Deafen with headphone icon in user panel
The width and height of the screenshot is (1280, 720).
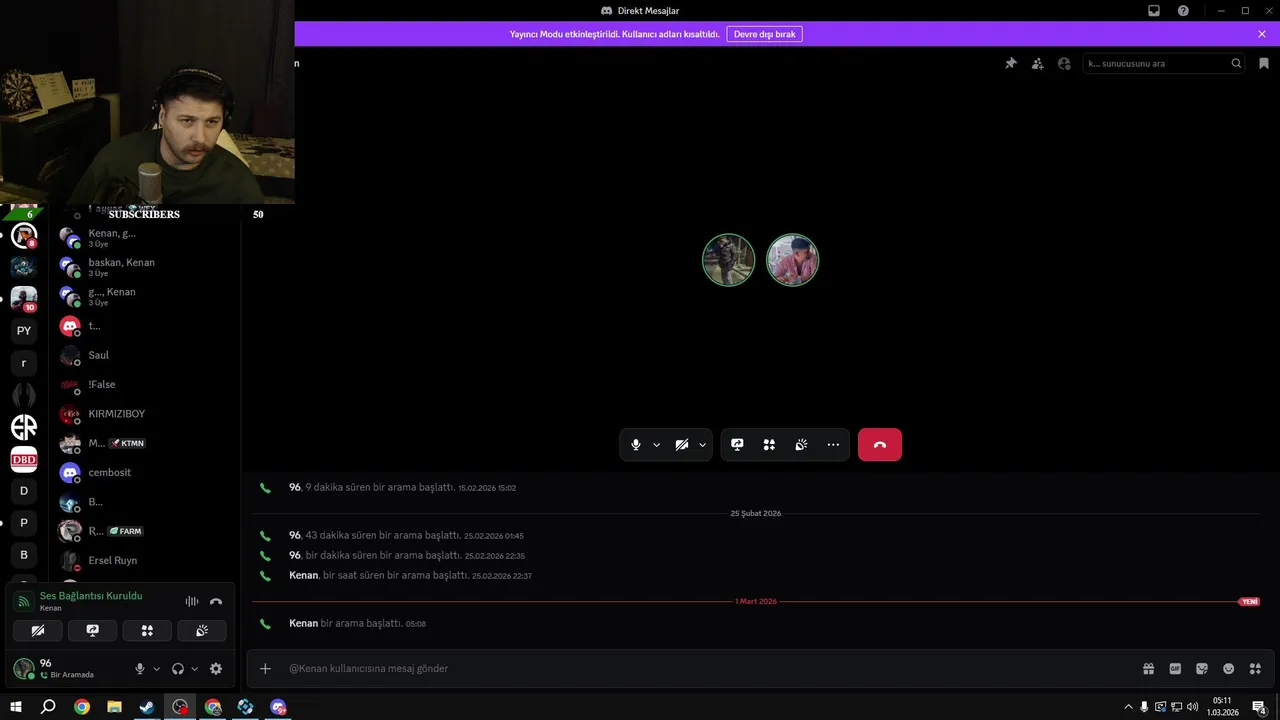178,669
